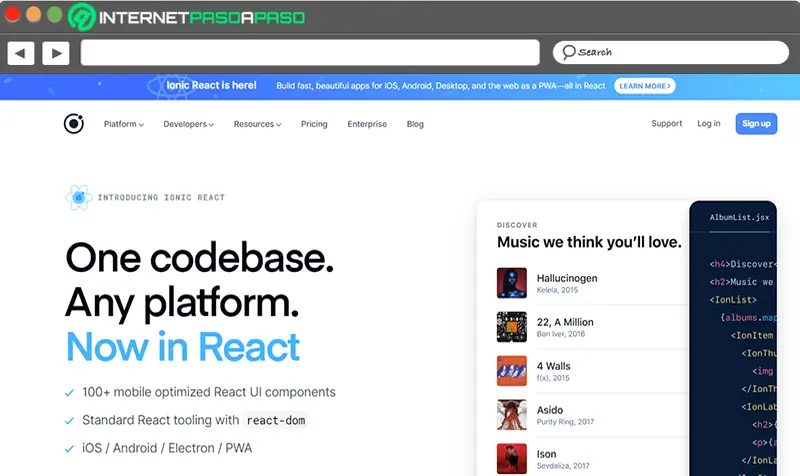Click the checkmark next to iOS / Android
Screen dimensions: 800x476
[69, 449]
